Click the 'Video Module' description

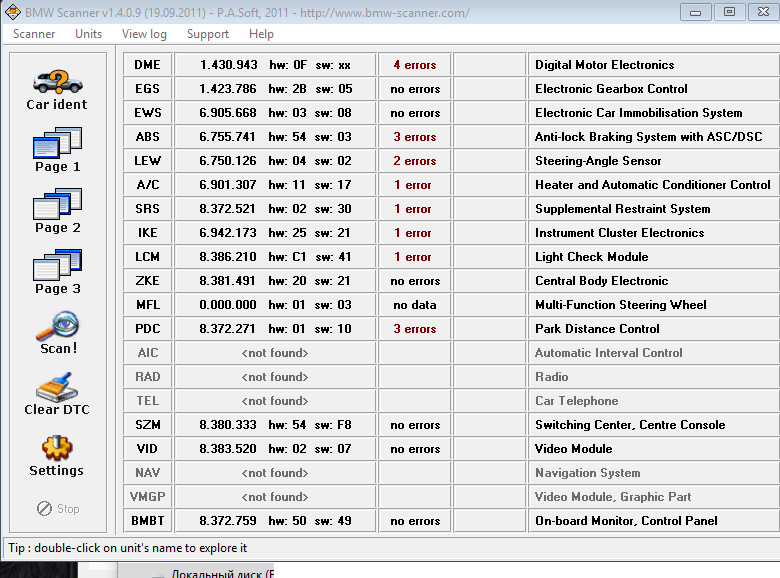[574, 449]
